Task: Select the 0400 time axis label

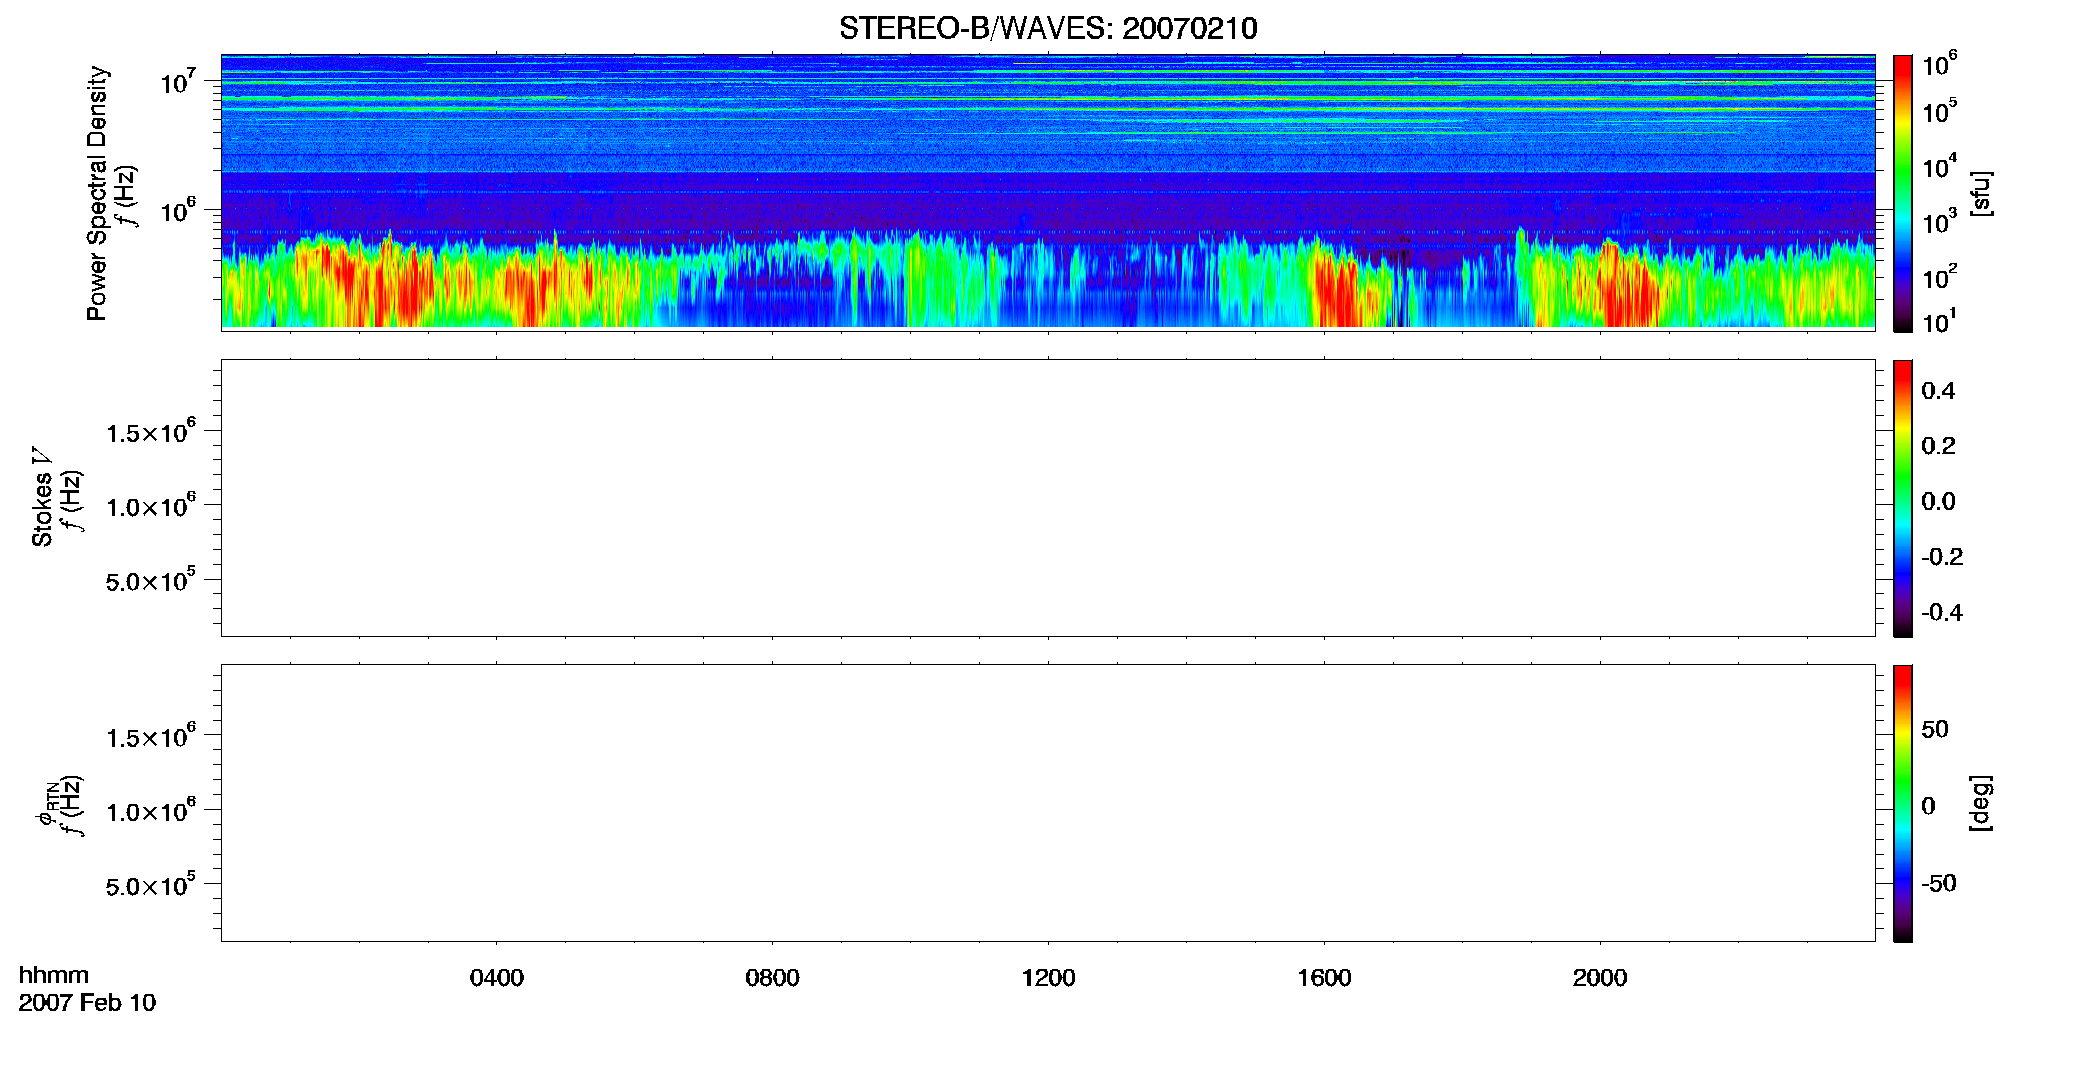Action: 497,978
